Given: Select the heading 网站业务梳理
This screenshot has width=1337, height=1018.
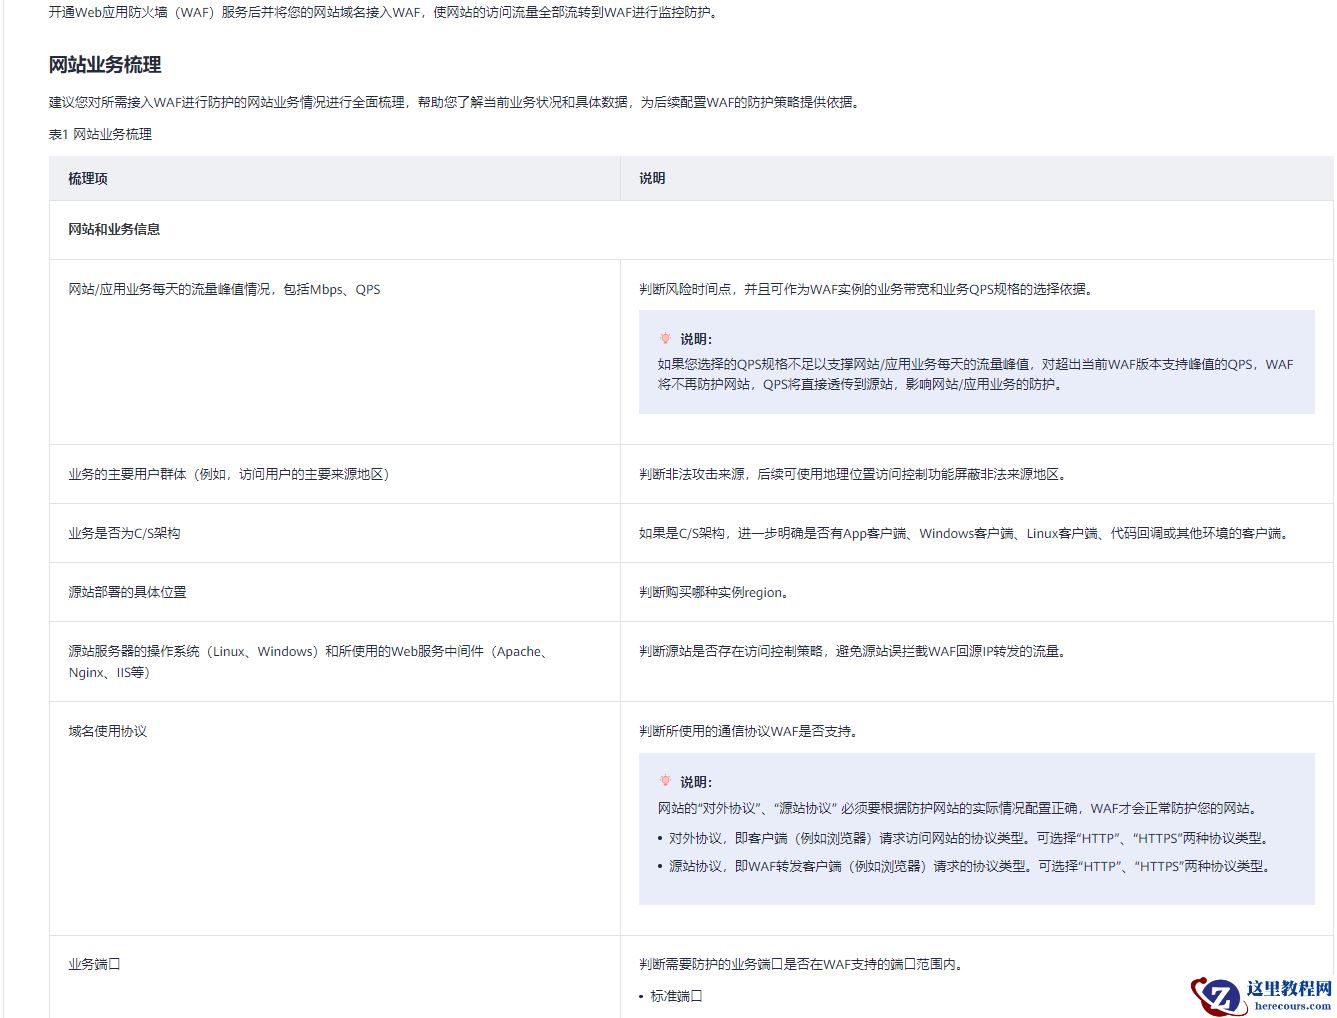Looking at the screenshot, I should (x=105, y=65).
